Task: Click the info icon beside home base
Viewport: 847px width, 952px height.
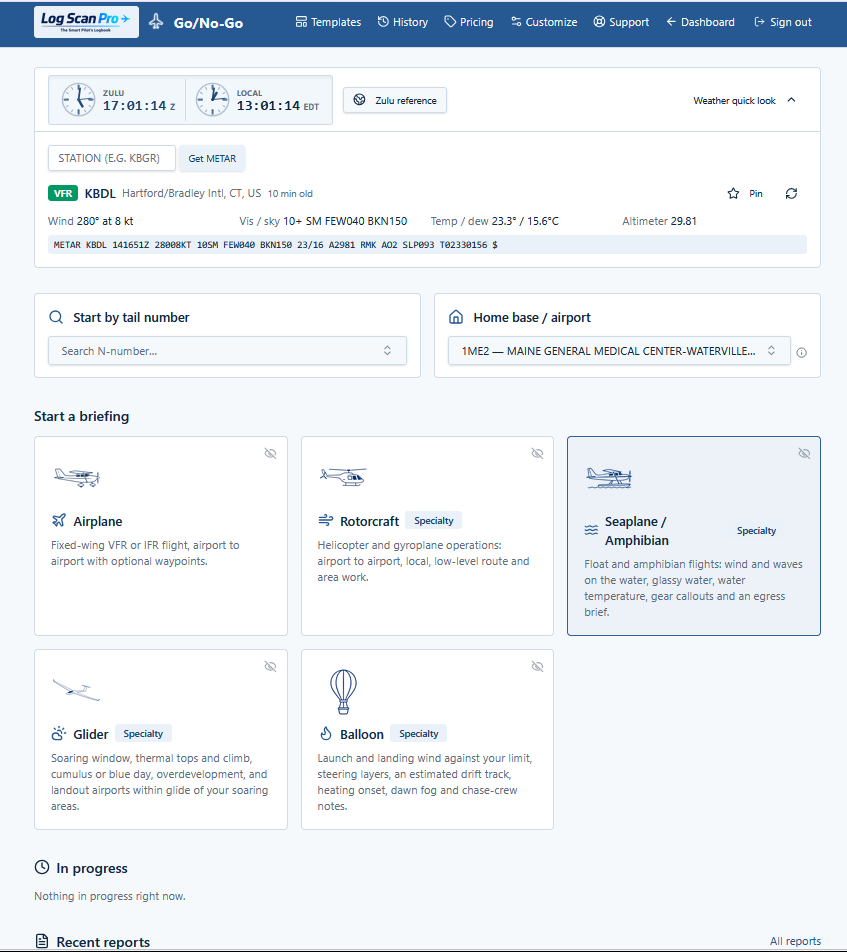Action: point(801,352)
